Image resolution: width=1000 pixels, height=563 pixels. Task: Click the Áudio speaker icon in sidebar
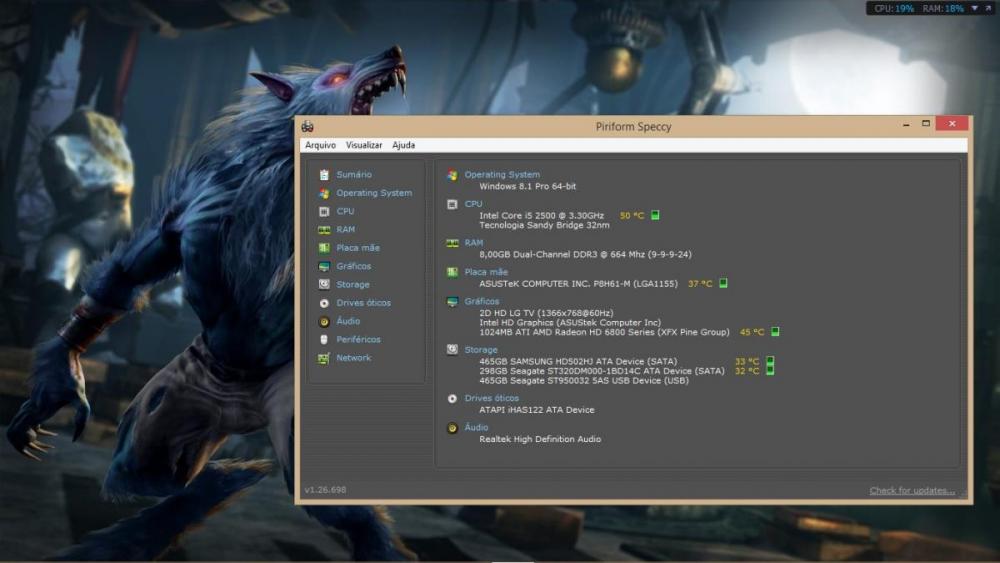point(324,322)
